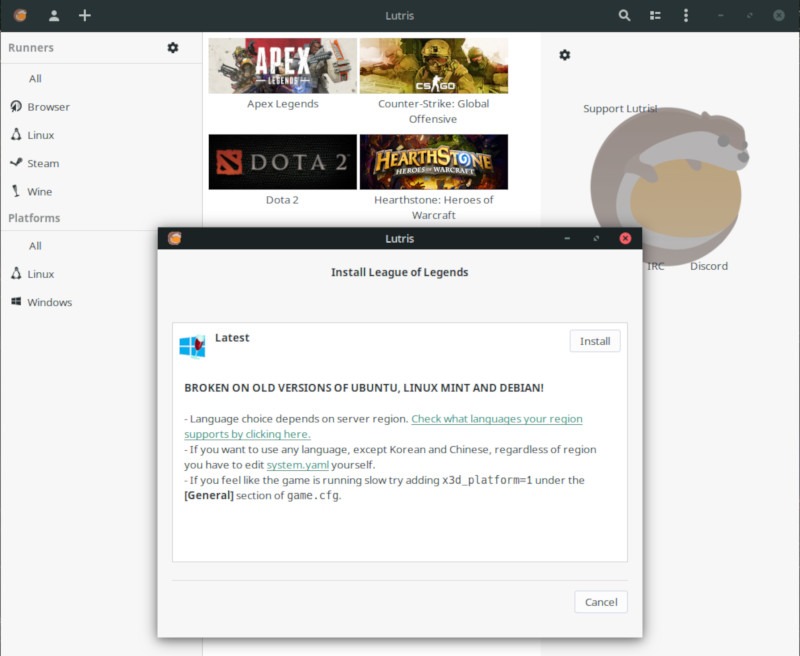Click the Runners settings gear
This screenshot has width=800, height=656.
tap(170, 47)
